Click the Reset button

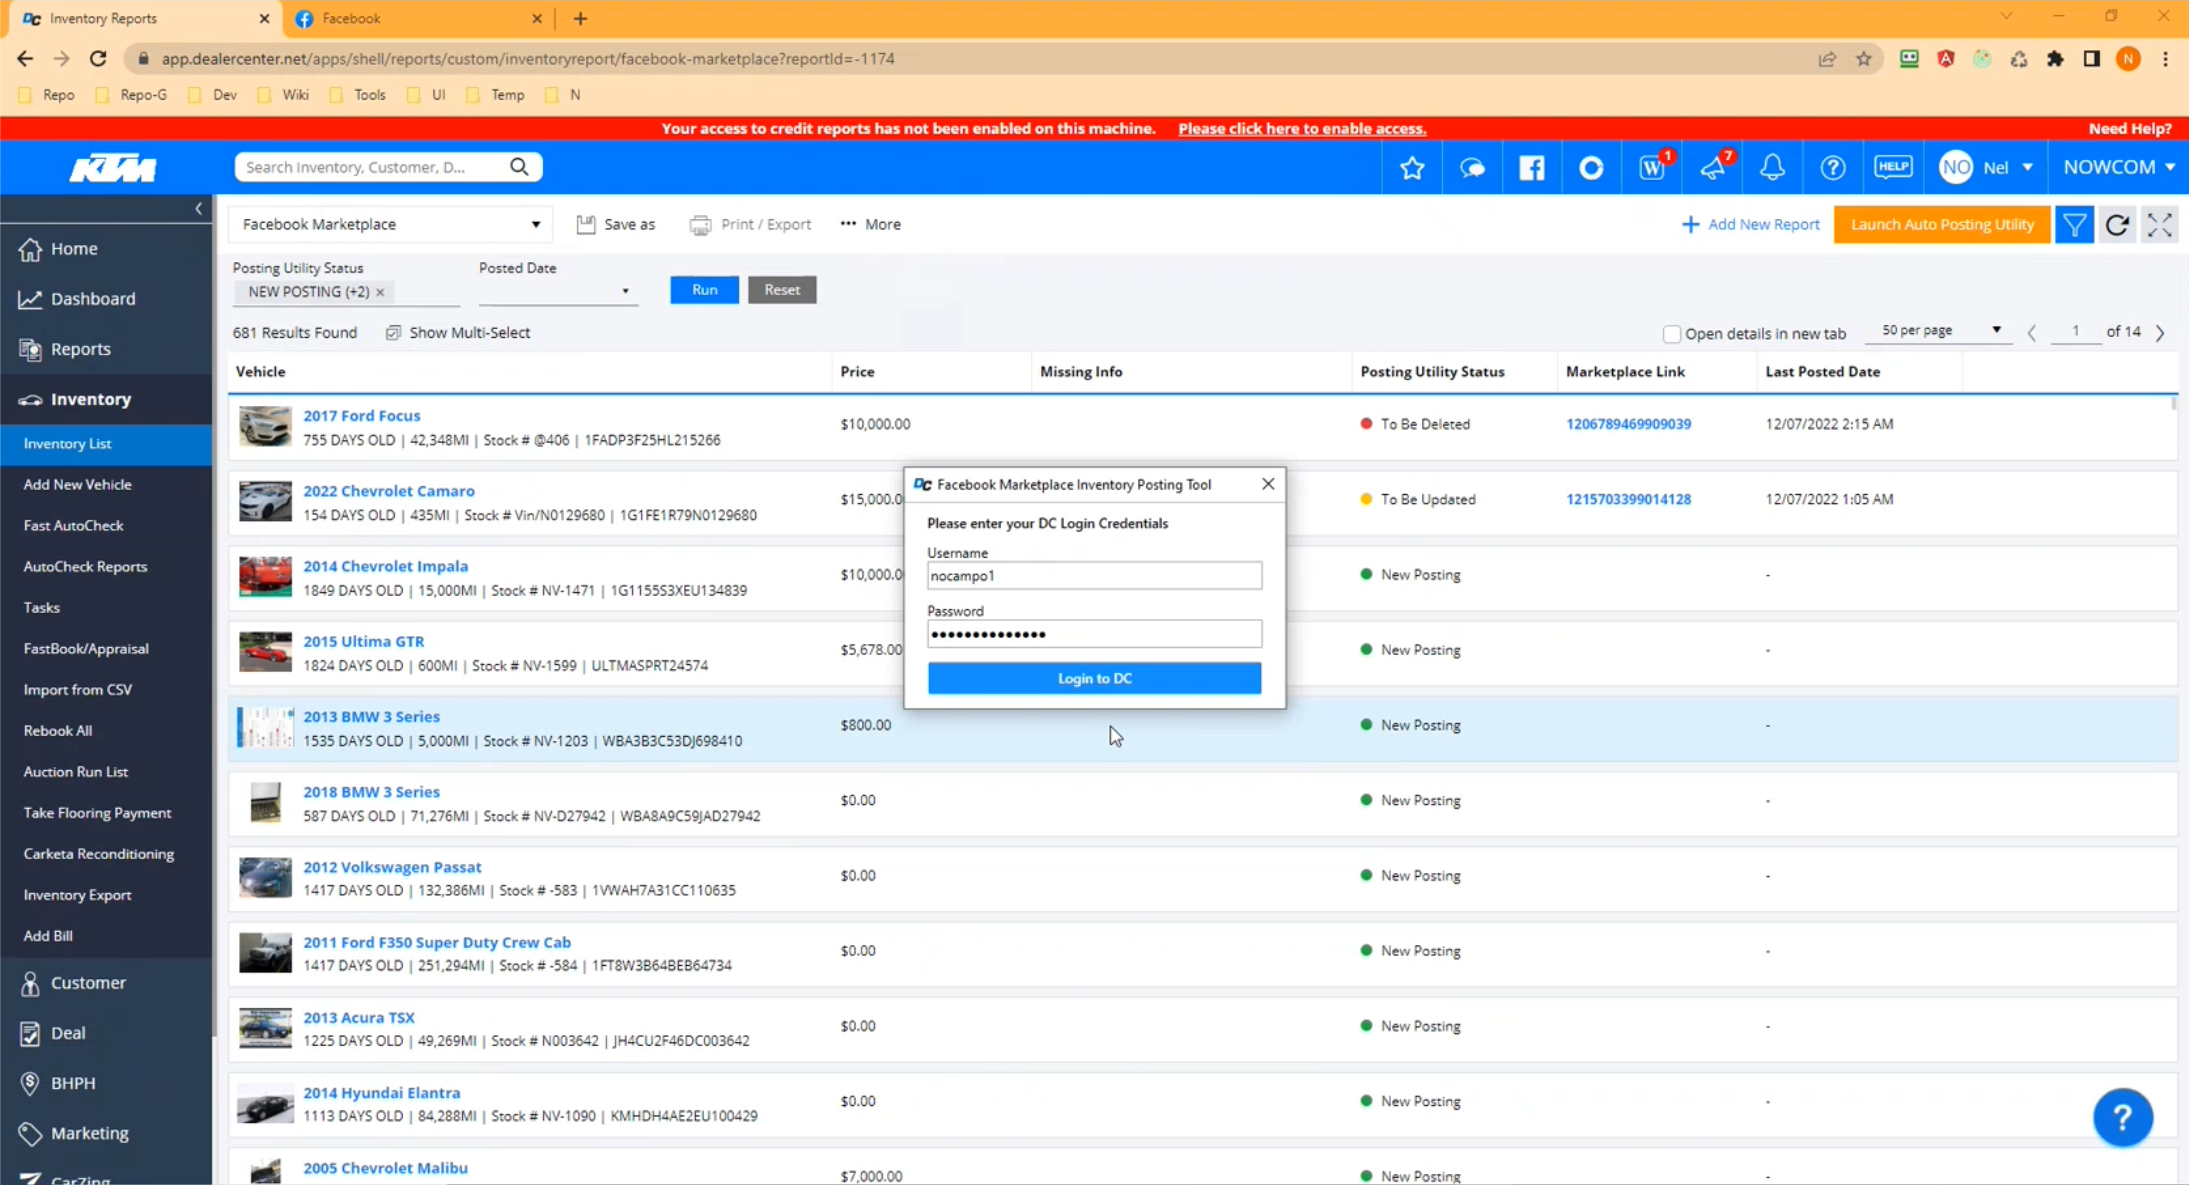coord(782,290)
